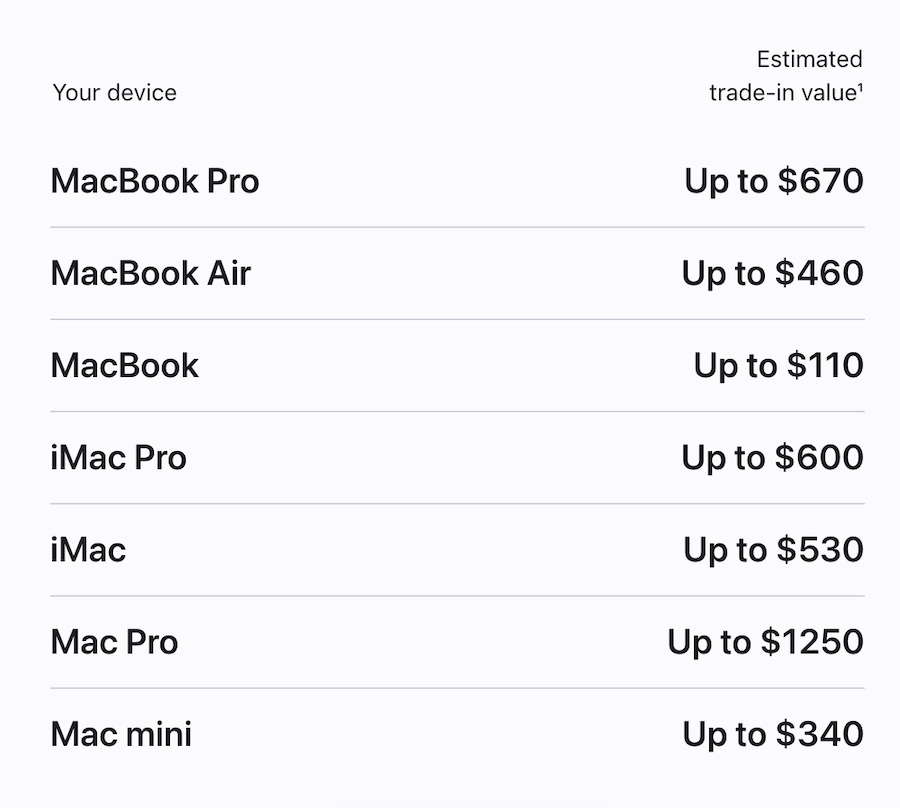Choose the iMac Pro device name

pyautogui.click(x=118, y=457)
